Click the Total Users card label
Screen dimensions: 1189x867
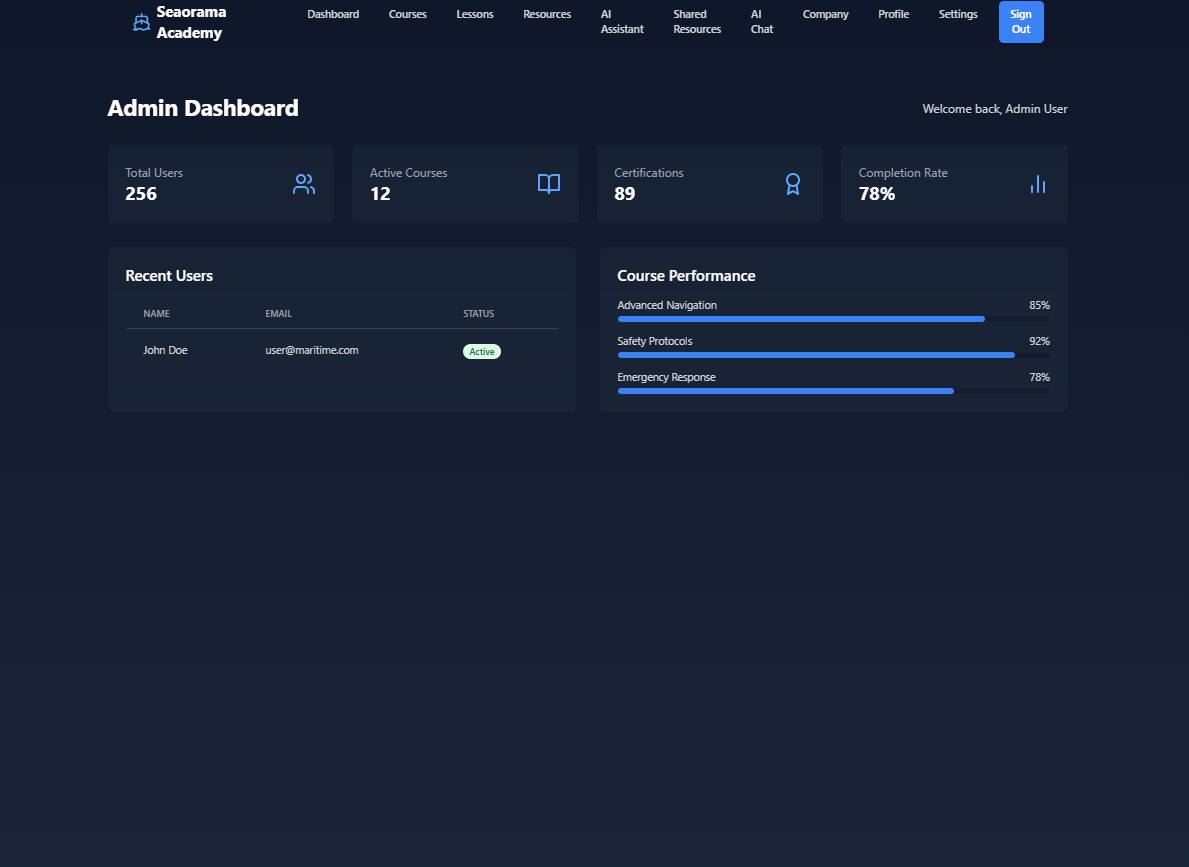(x=154, y=173)
